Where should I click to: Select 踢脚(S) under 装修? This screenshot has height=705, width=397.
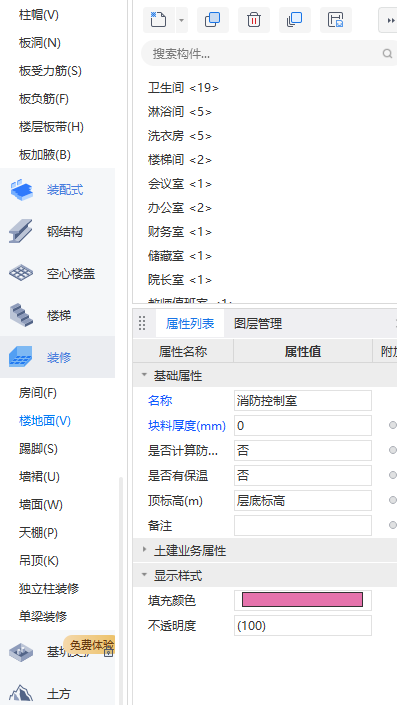[38, 449]
